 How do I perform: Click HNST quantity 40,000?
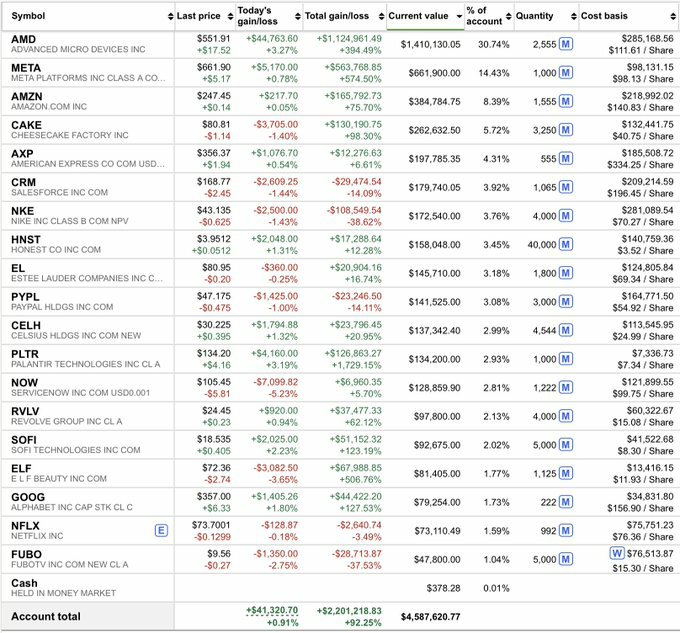point(542,245)
